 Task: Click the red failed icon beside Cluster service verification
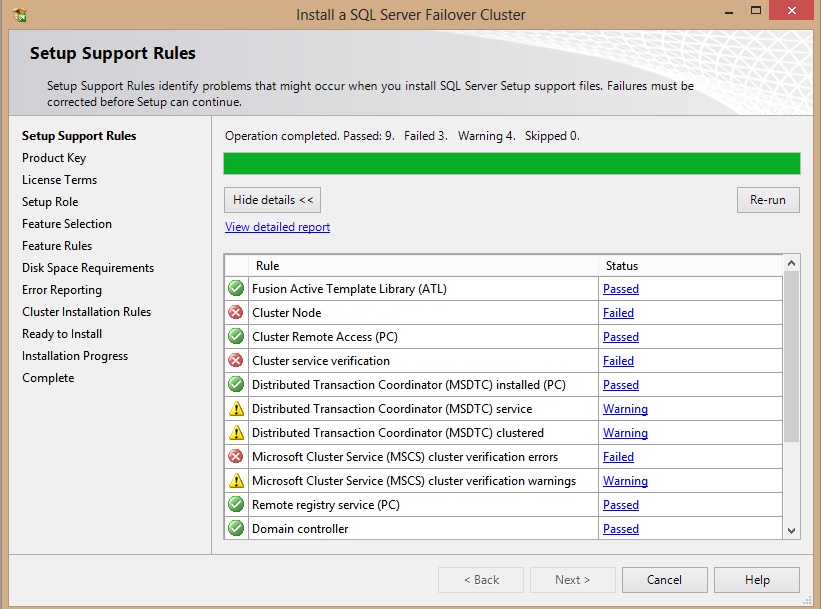tap(236, 360)
